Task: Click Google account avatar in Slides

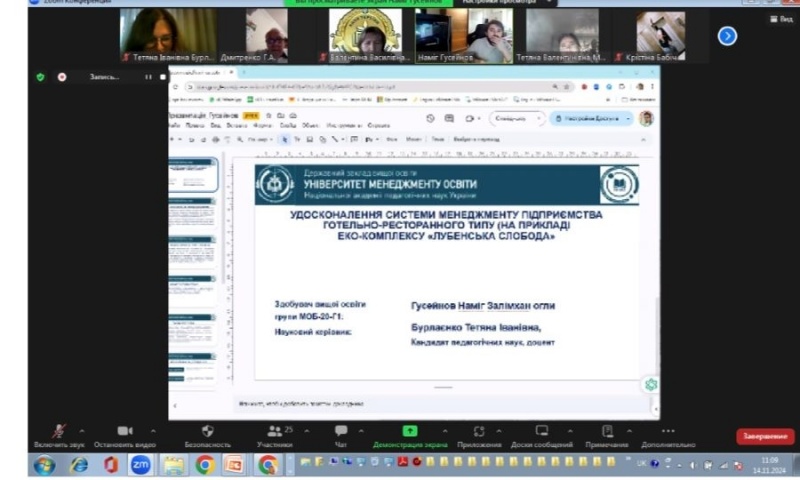Action: click(646, 118)
